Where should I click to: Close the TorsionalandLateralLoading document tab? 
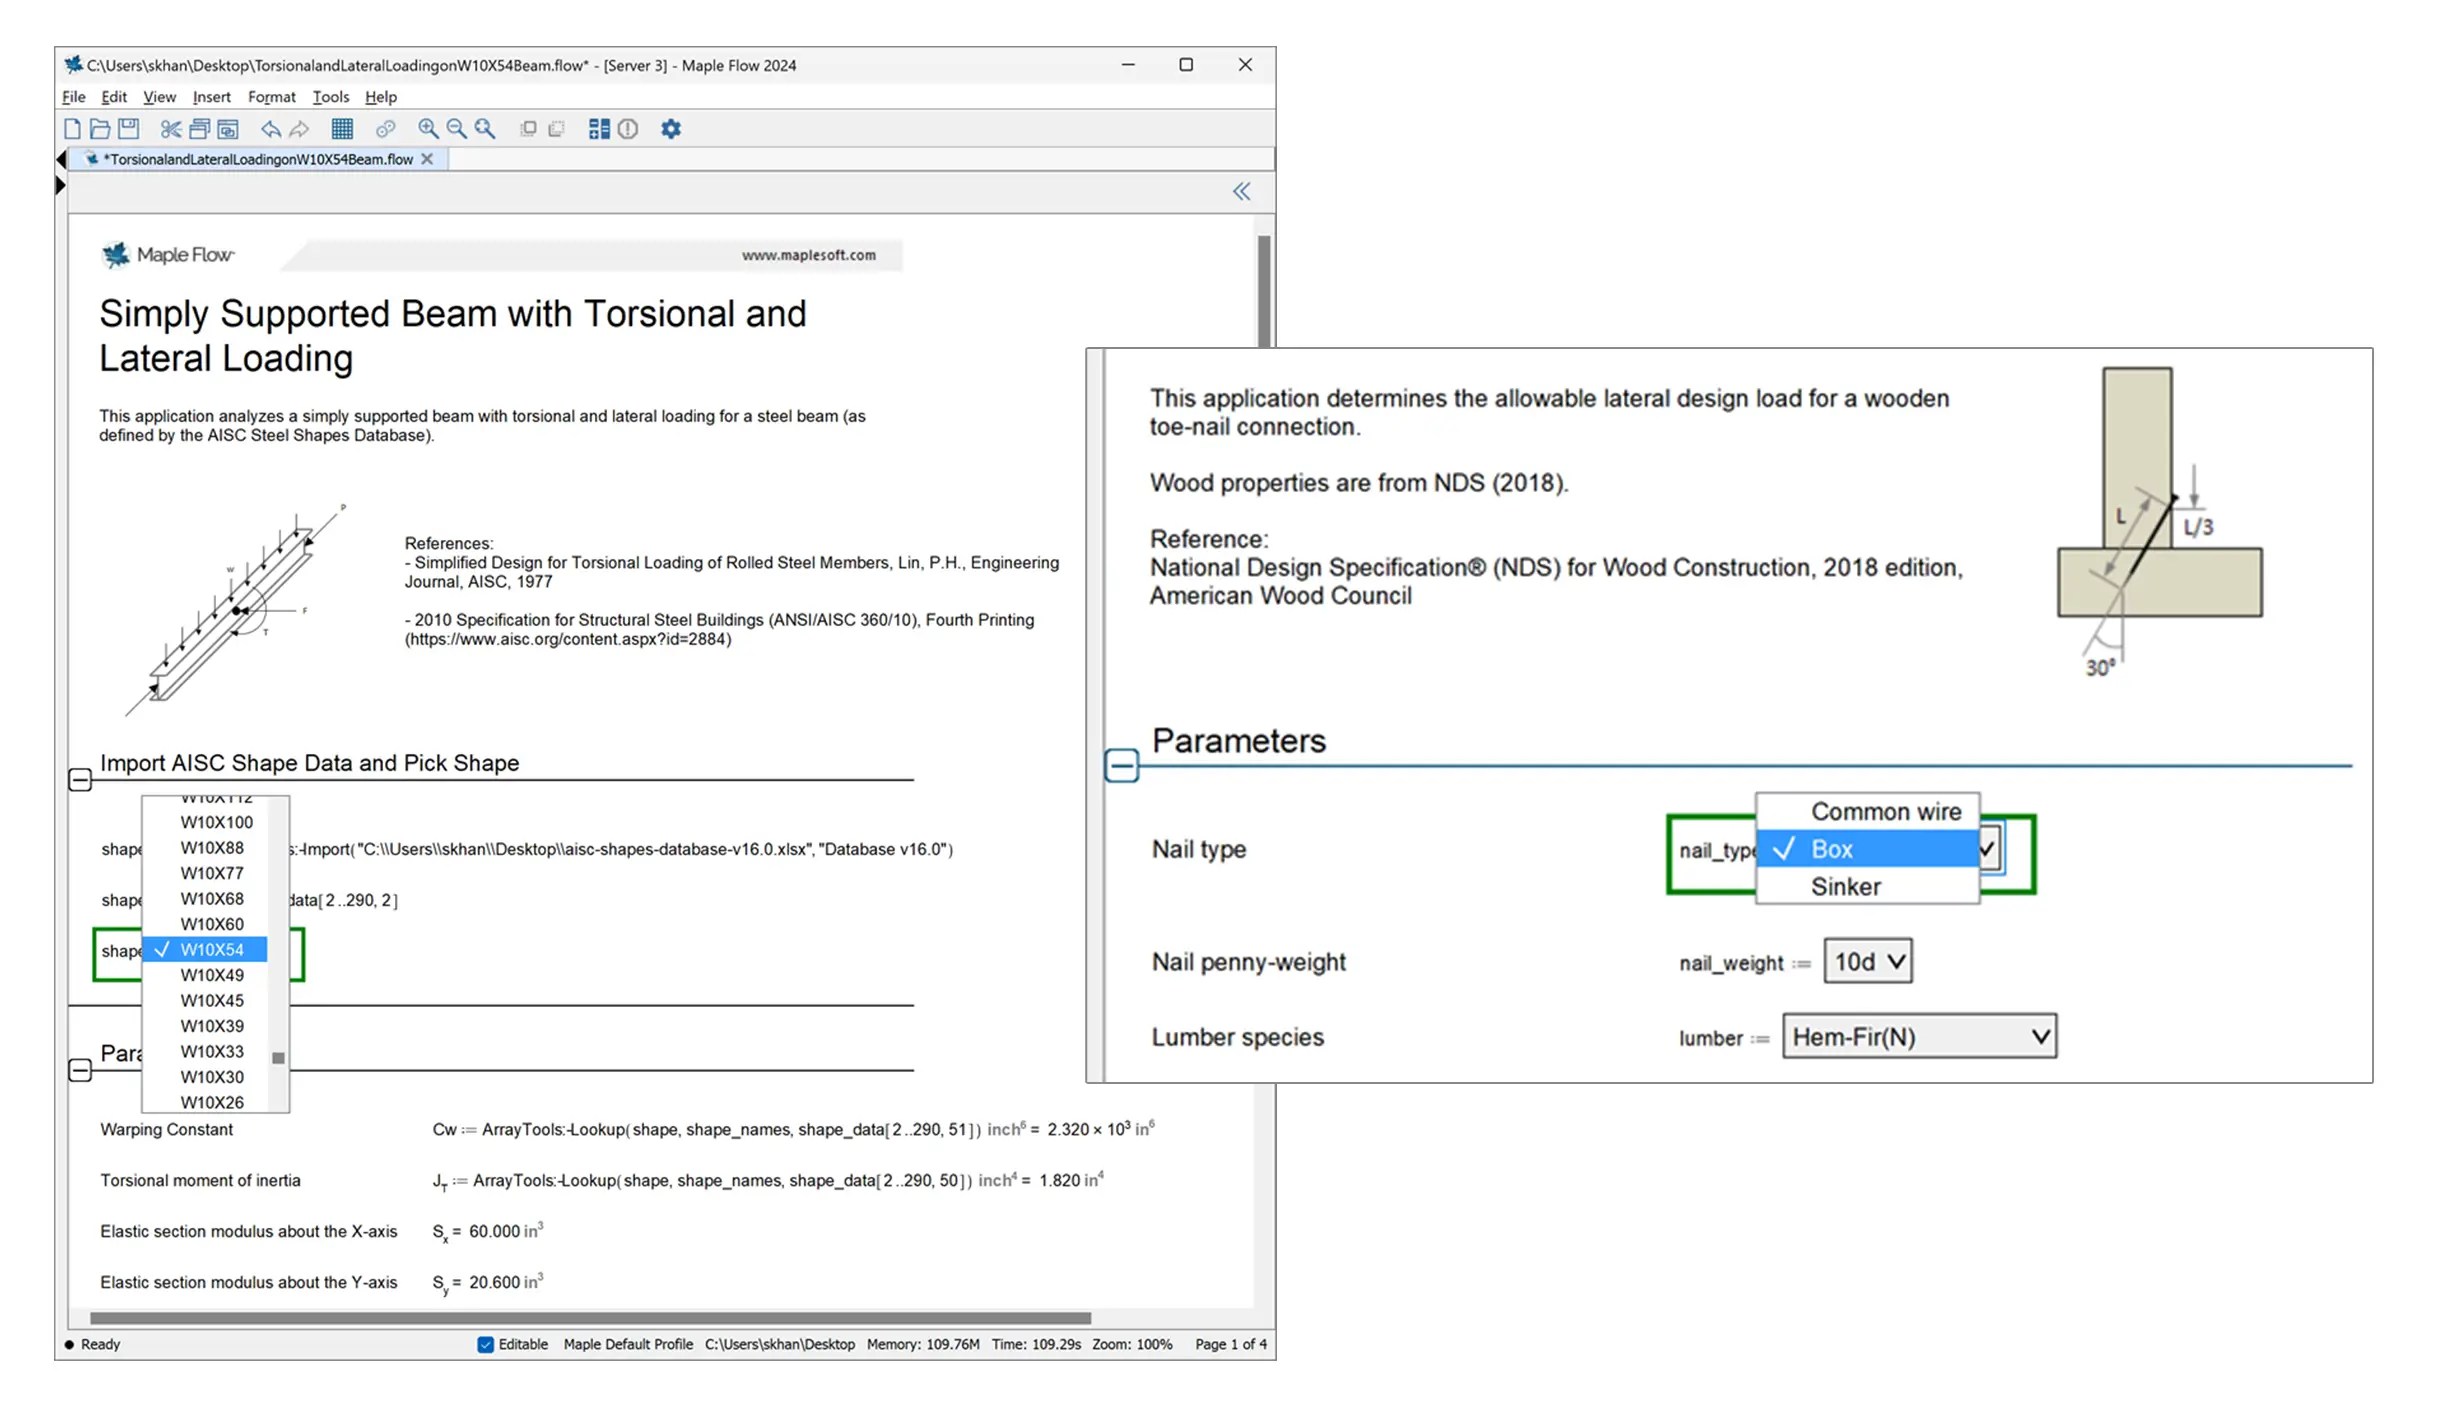pyautogui.click(x=427, y=159)
